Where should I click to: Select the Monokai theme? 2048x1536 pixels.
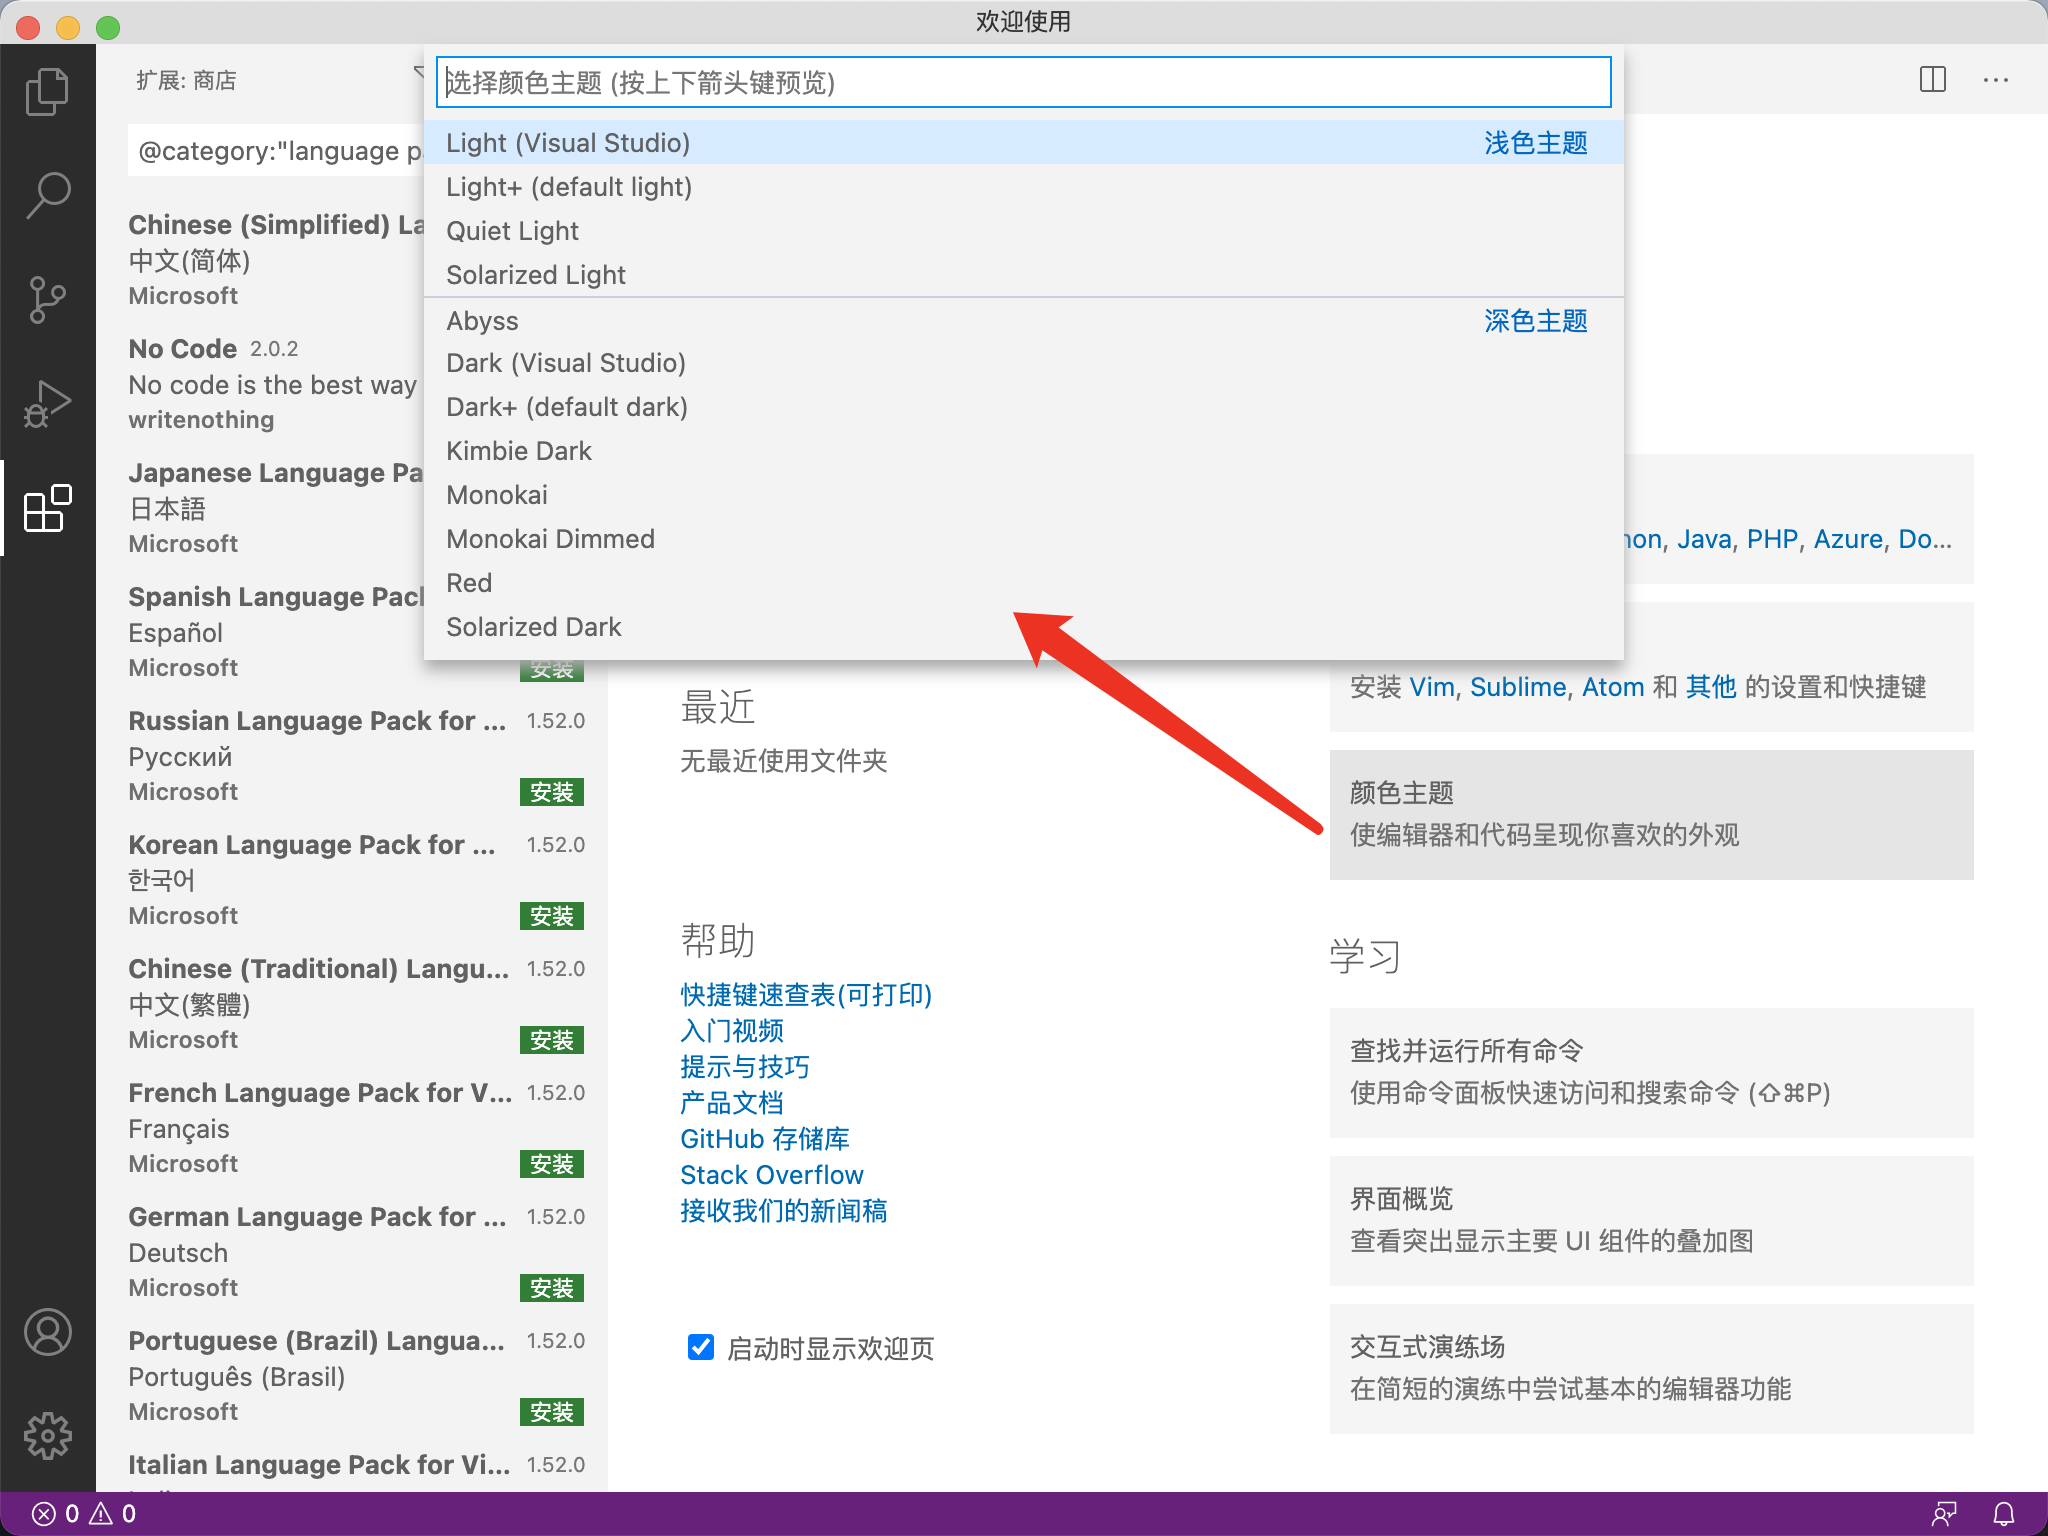(497, 495)
